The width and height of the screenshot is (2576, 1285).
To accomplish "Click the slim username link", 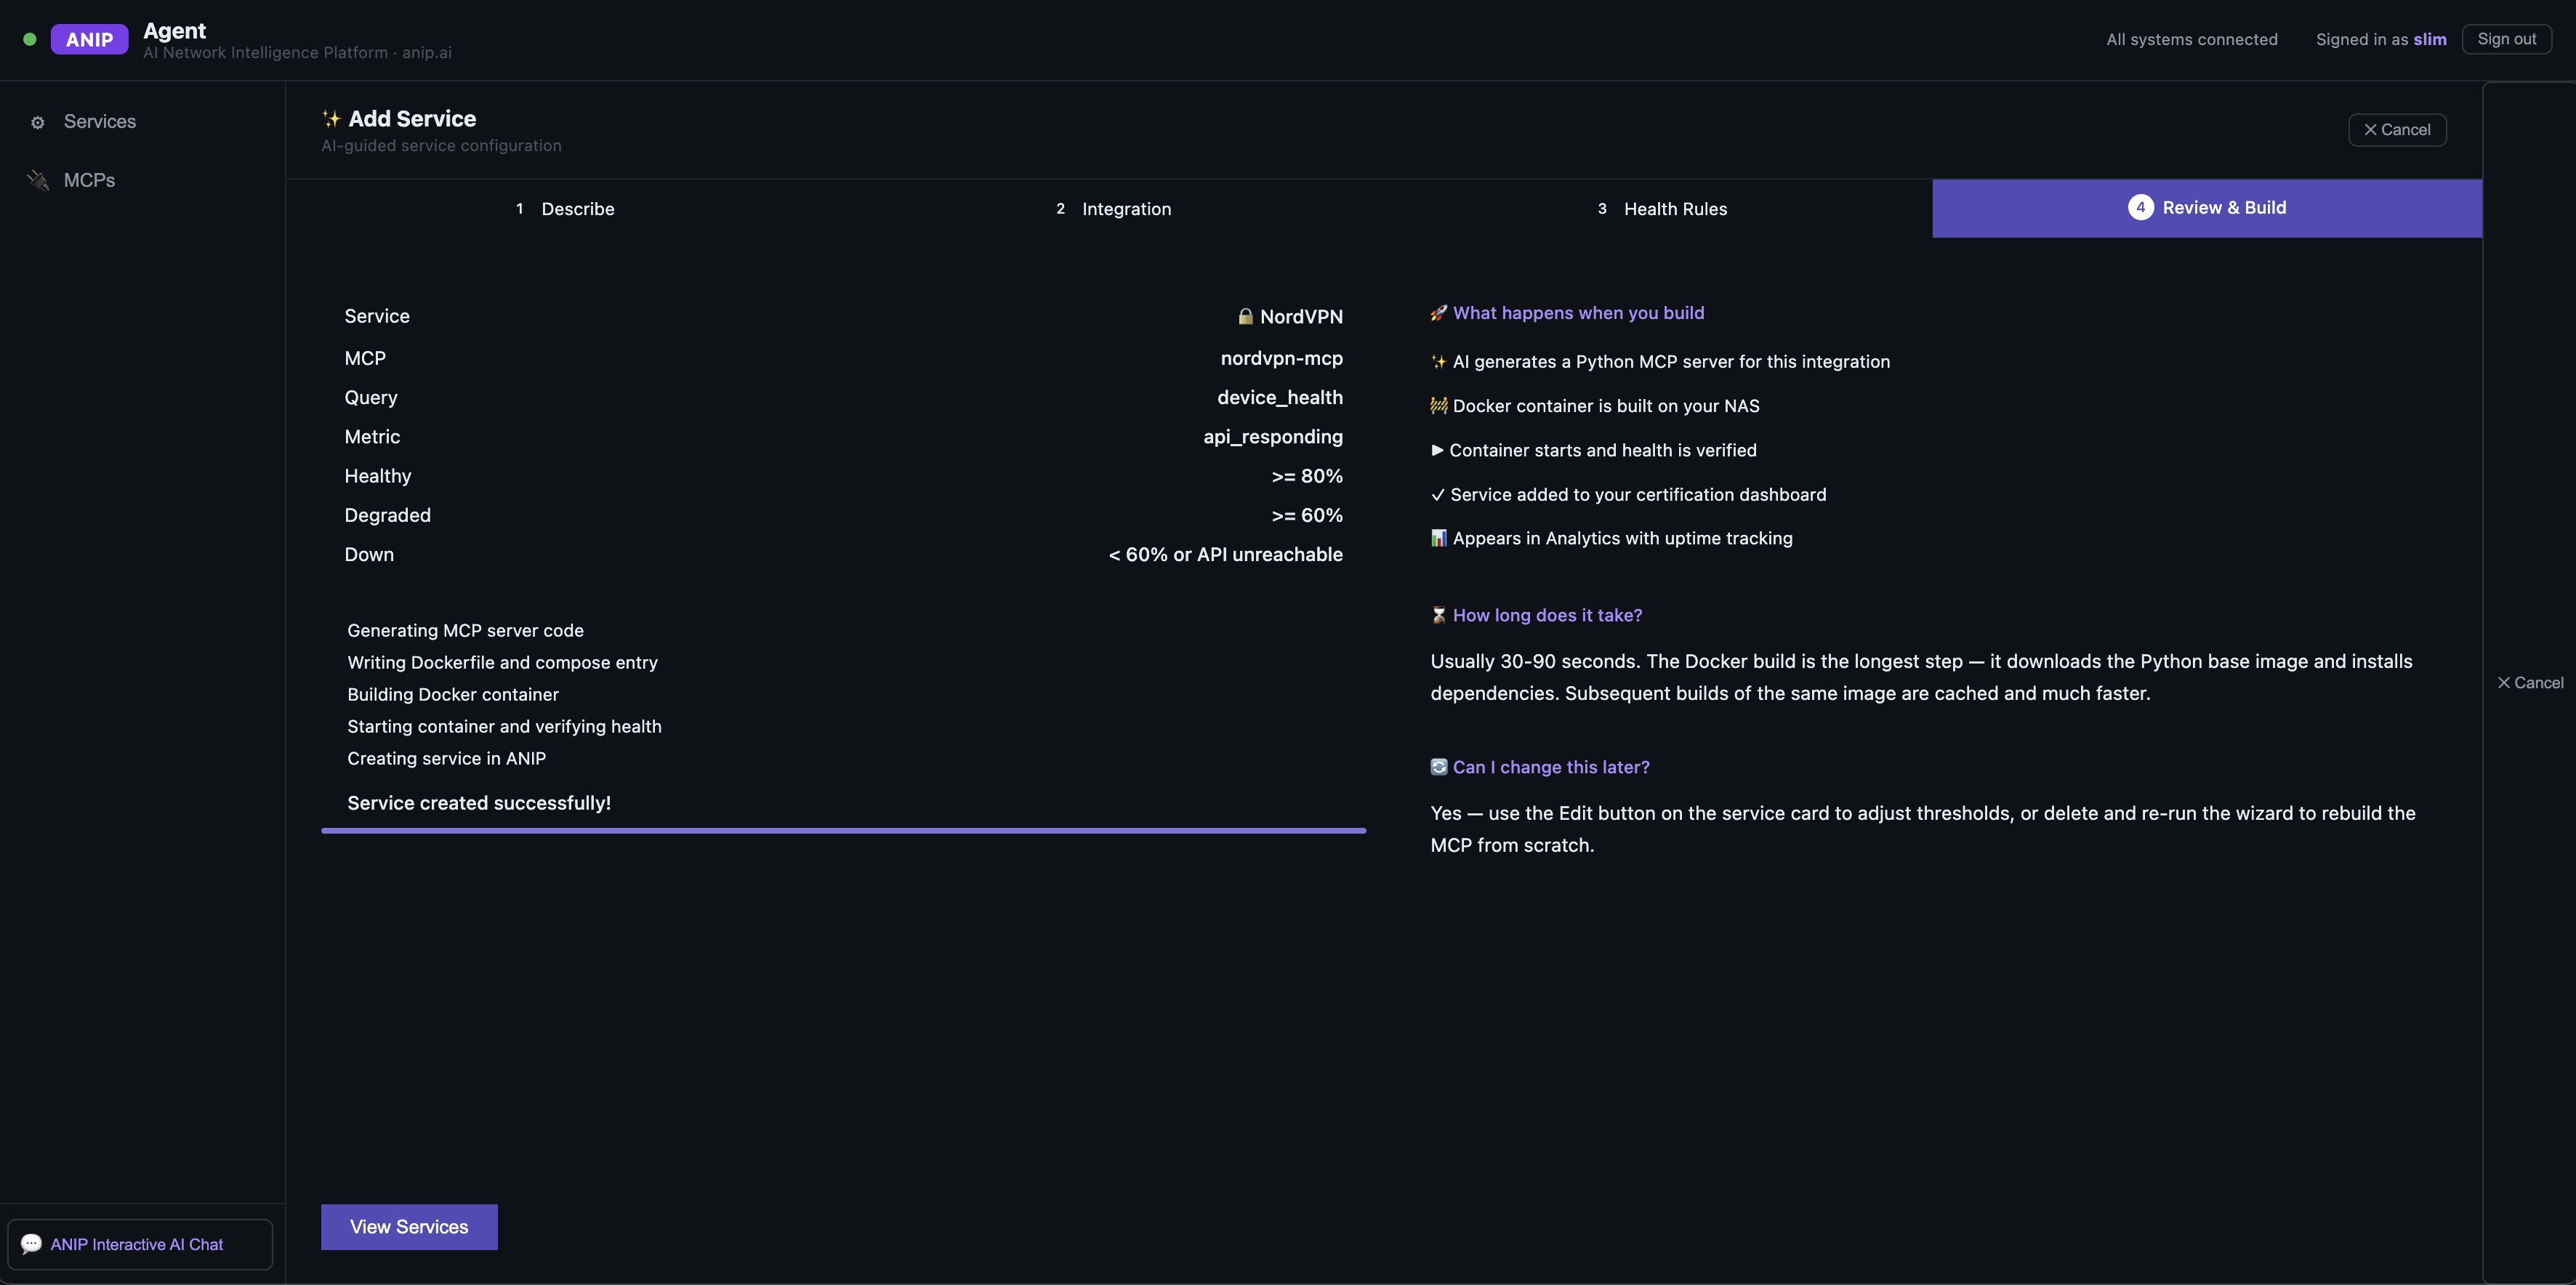I will [x=2430, y=39].
